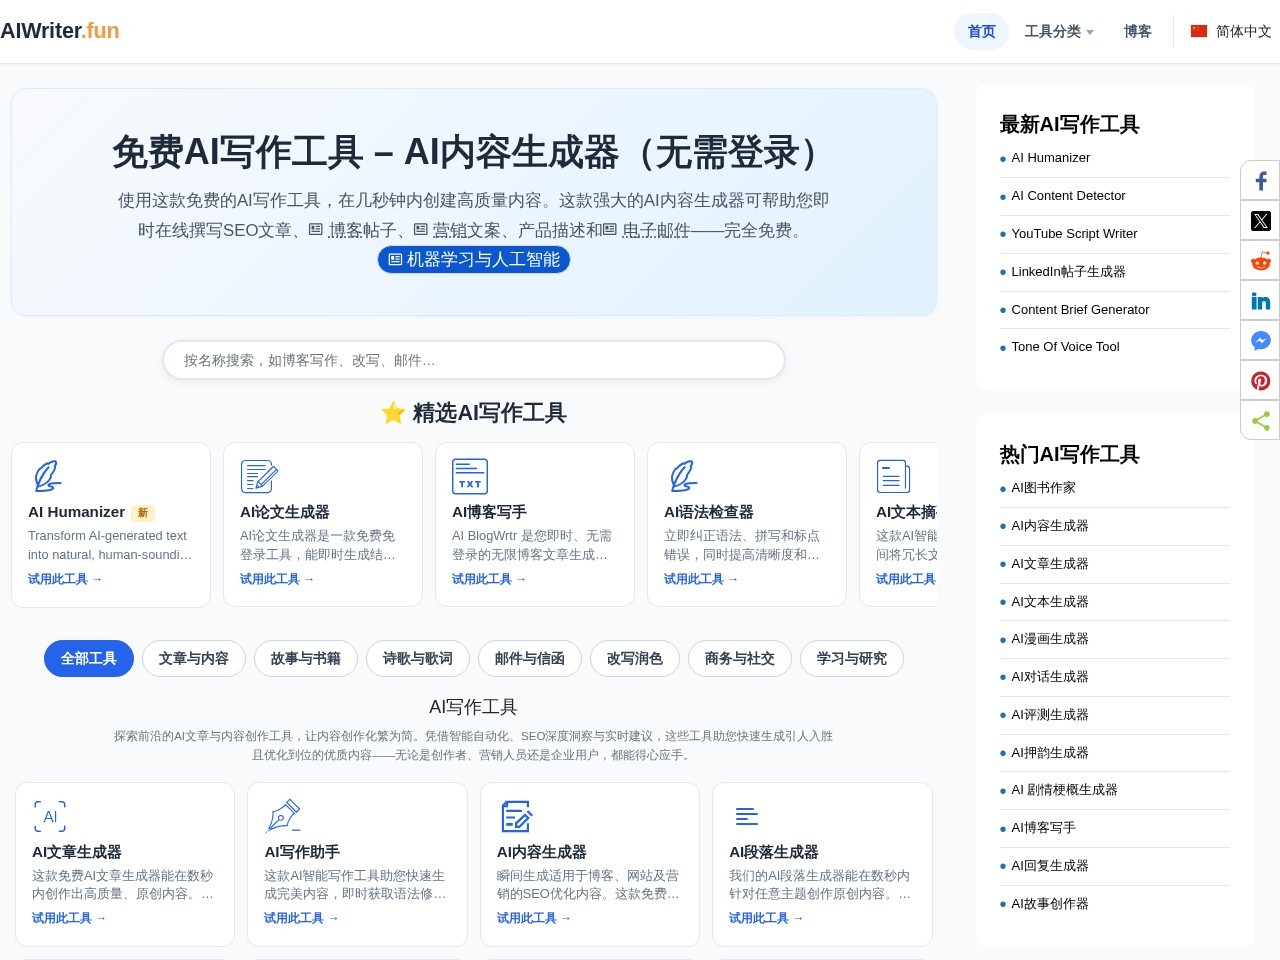Select the 邮件与信函 filter tab
Screen dimensions: 1280x960
pos(530,658)
